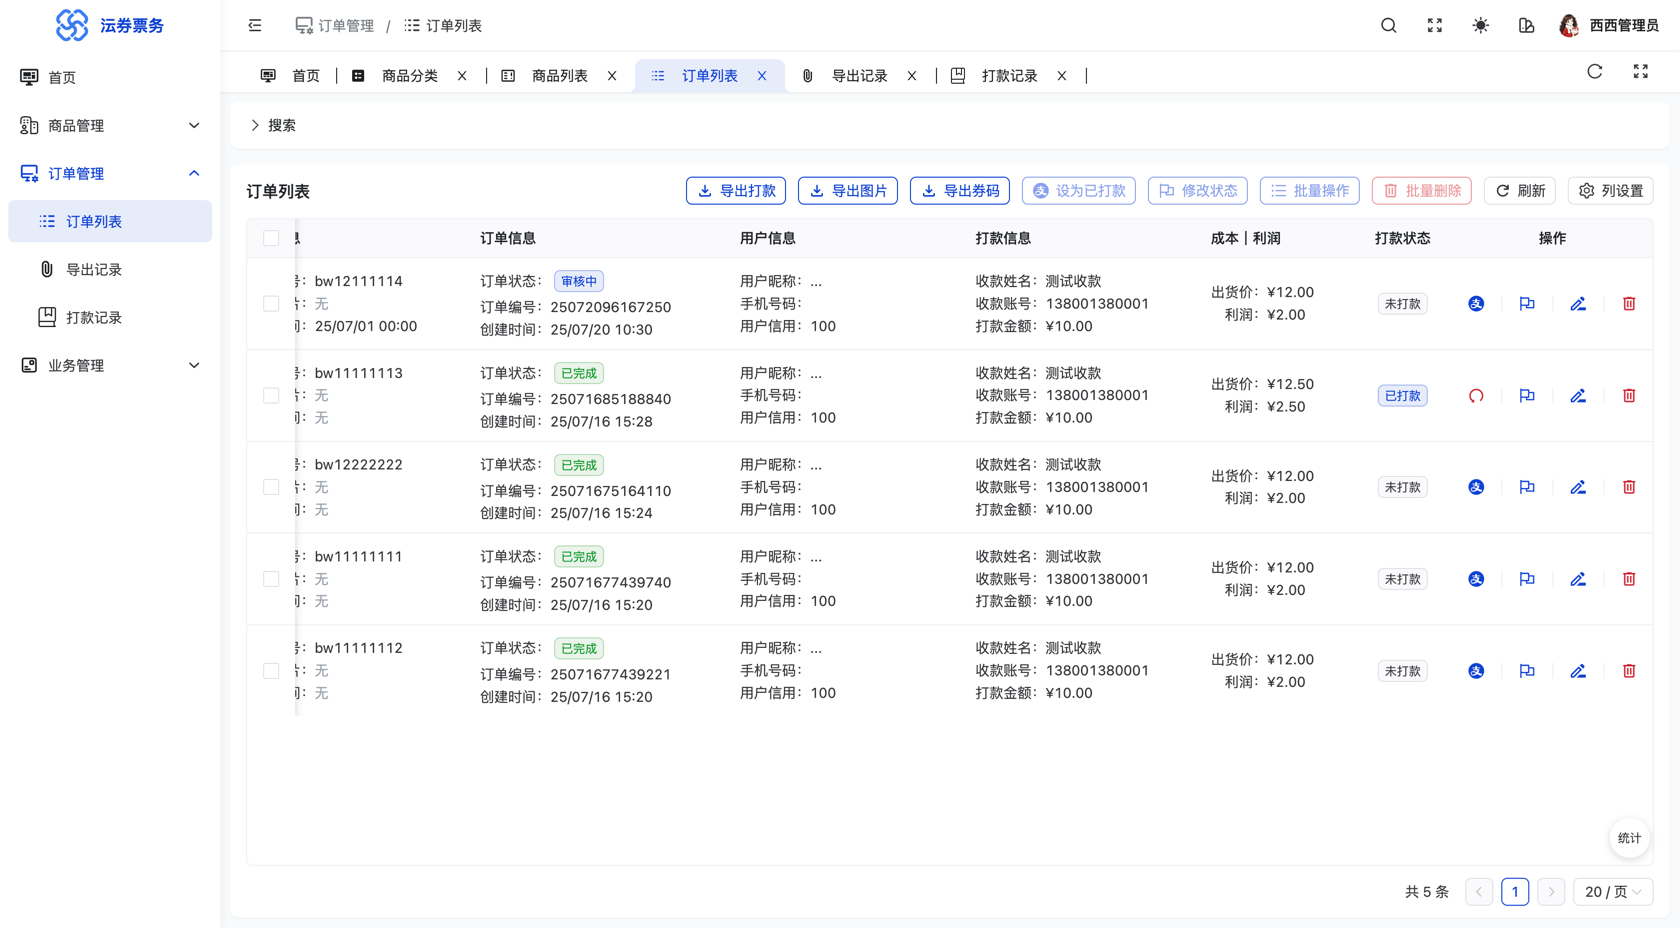Image resolution: width=1680 pixels, height=928 pixels.
Task: Click the 列设置 column settings button
Action: (1610, 191)
